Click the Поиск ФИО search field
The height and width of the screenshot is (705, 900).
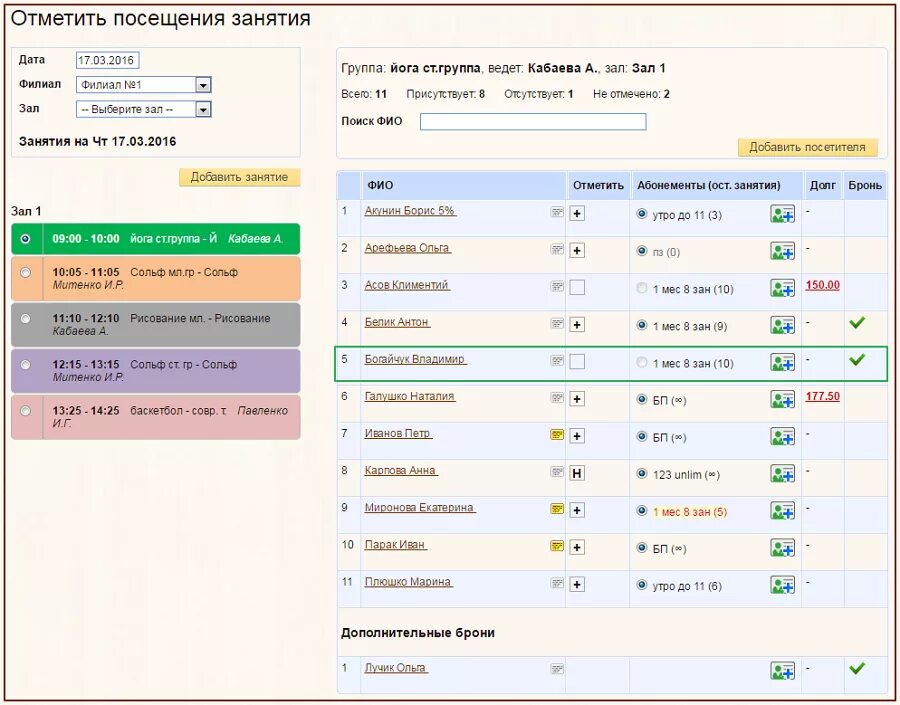533,122
